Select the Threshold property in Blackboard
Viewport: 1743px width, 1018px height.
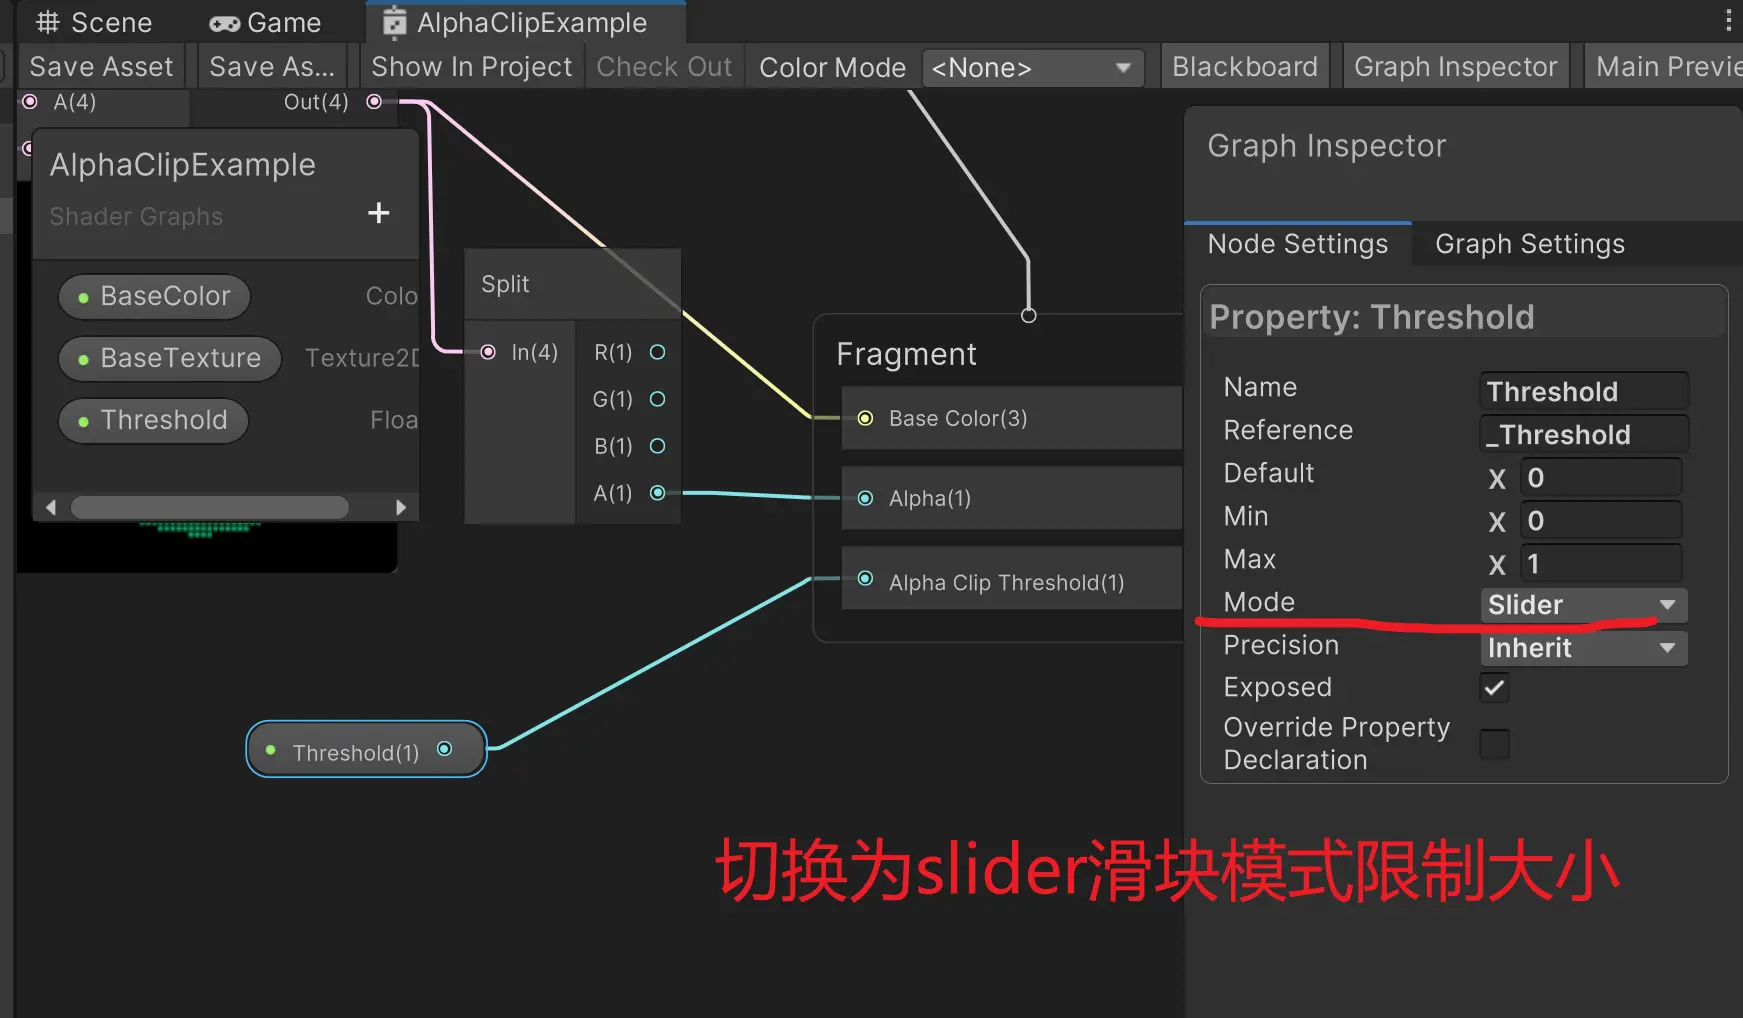click(153, 421)
